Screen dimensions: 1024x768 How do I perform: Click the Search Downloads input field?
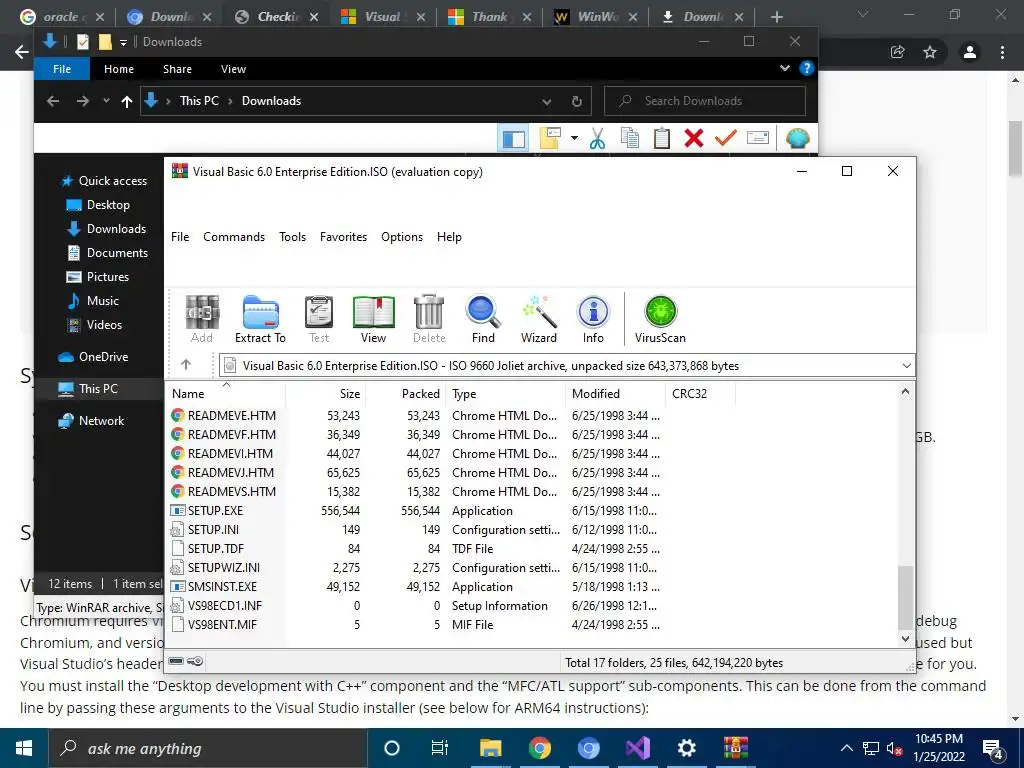tap(705, 101)
